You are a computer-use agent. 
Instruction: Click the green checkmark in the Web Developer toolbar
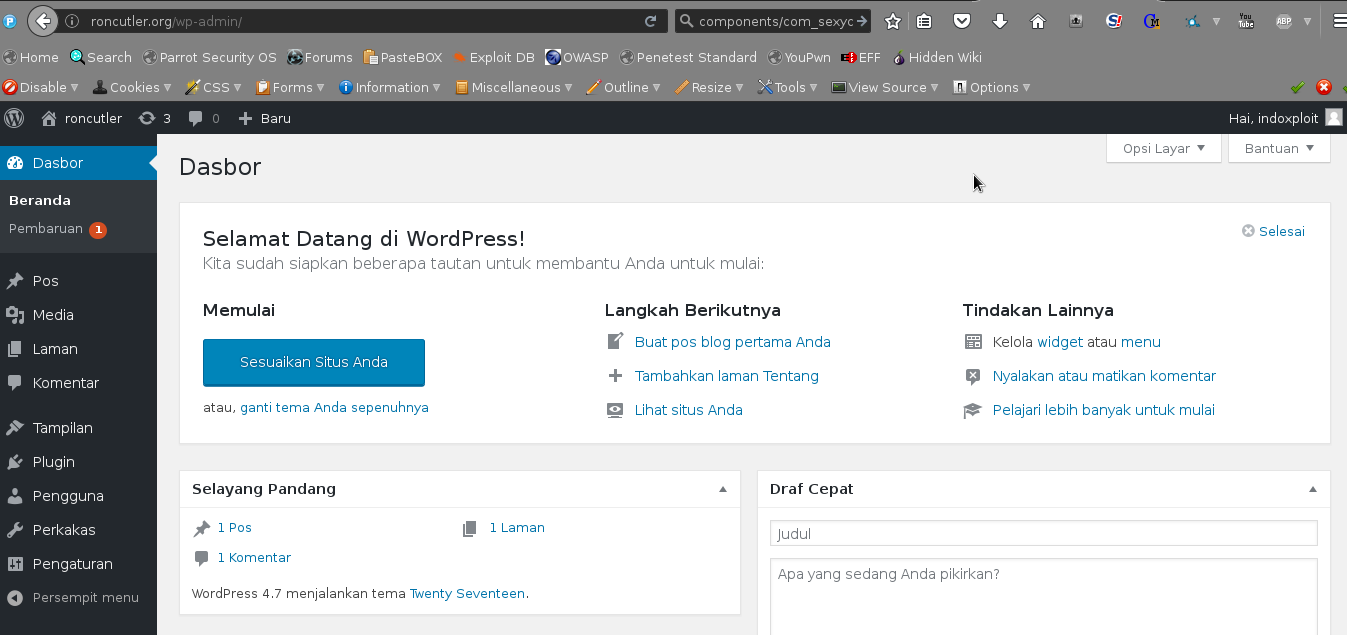1297,87
